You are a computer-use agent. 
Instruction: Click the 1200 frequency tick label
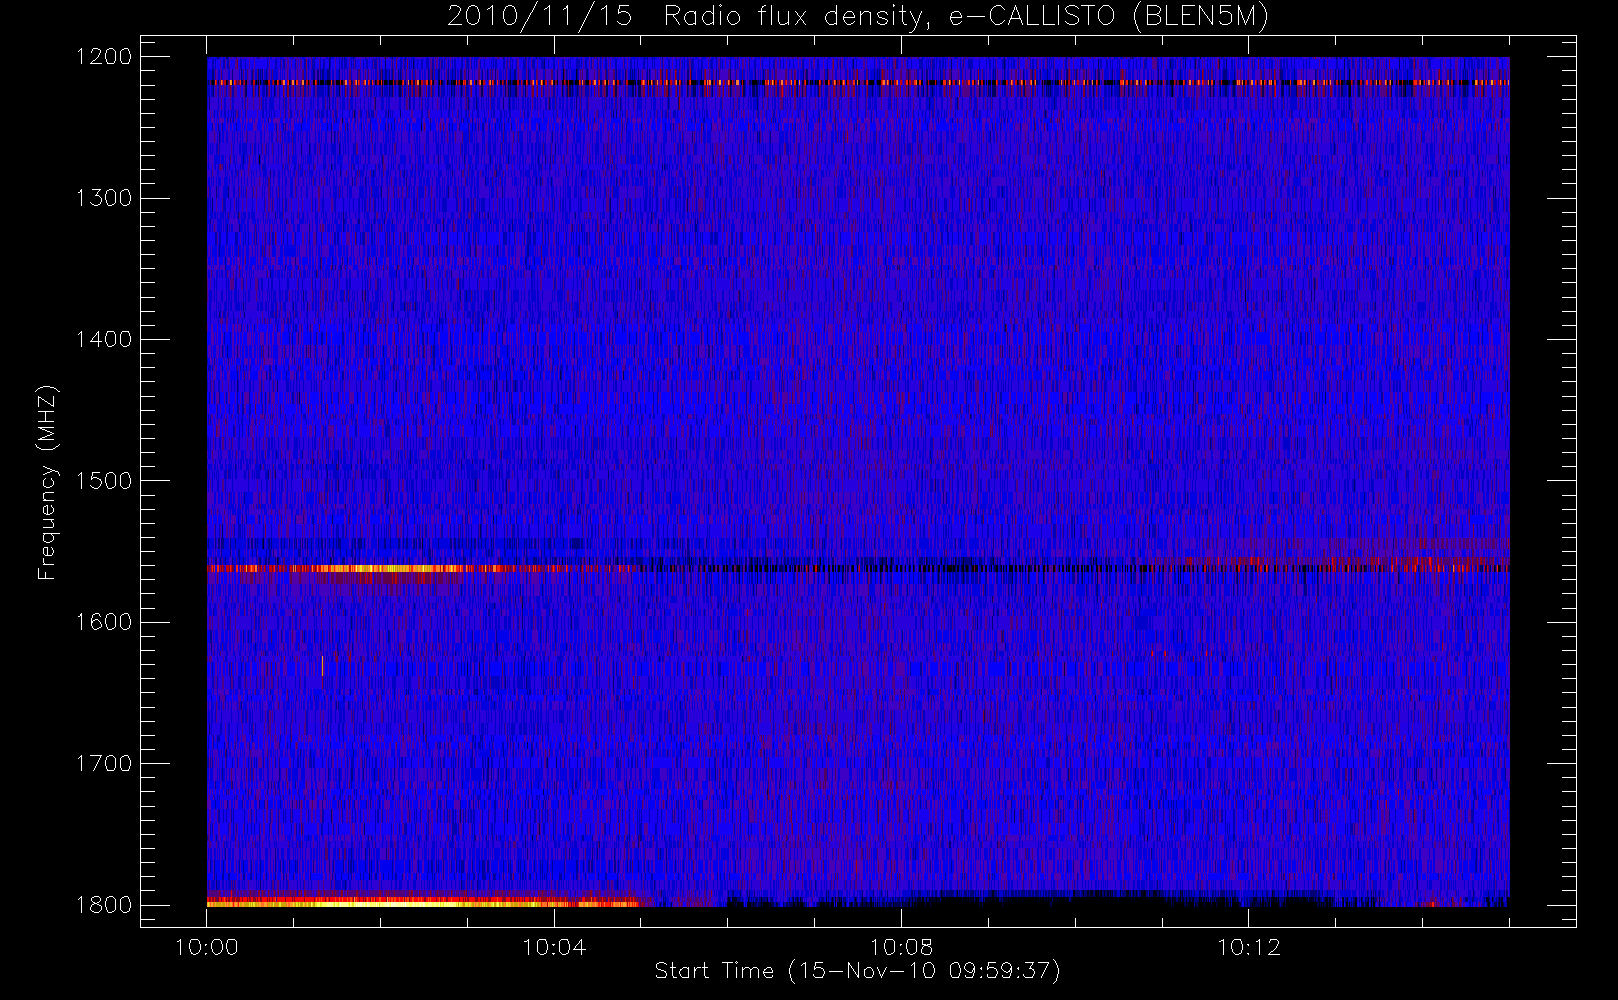104,57
